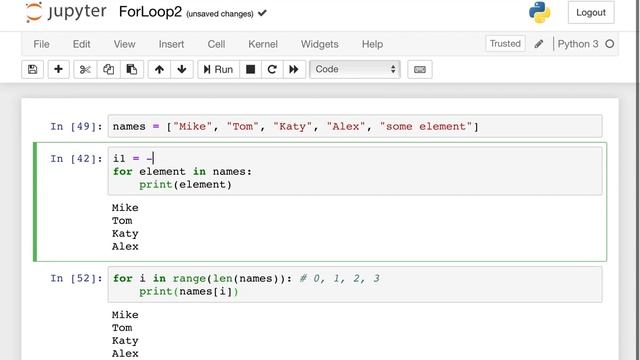Select the In [49] cell prompt
The height and width of the screenshot is (360, 640).
click(76, 127)
